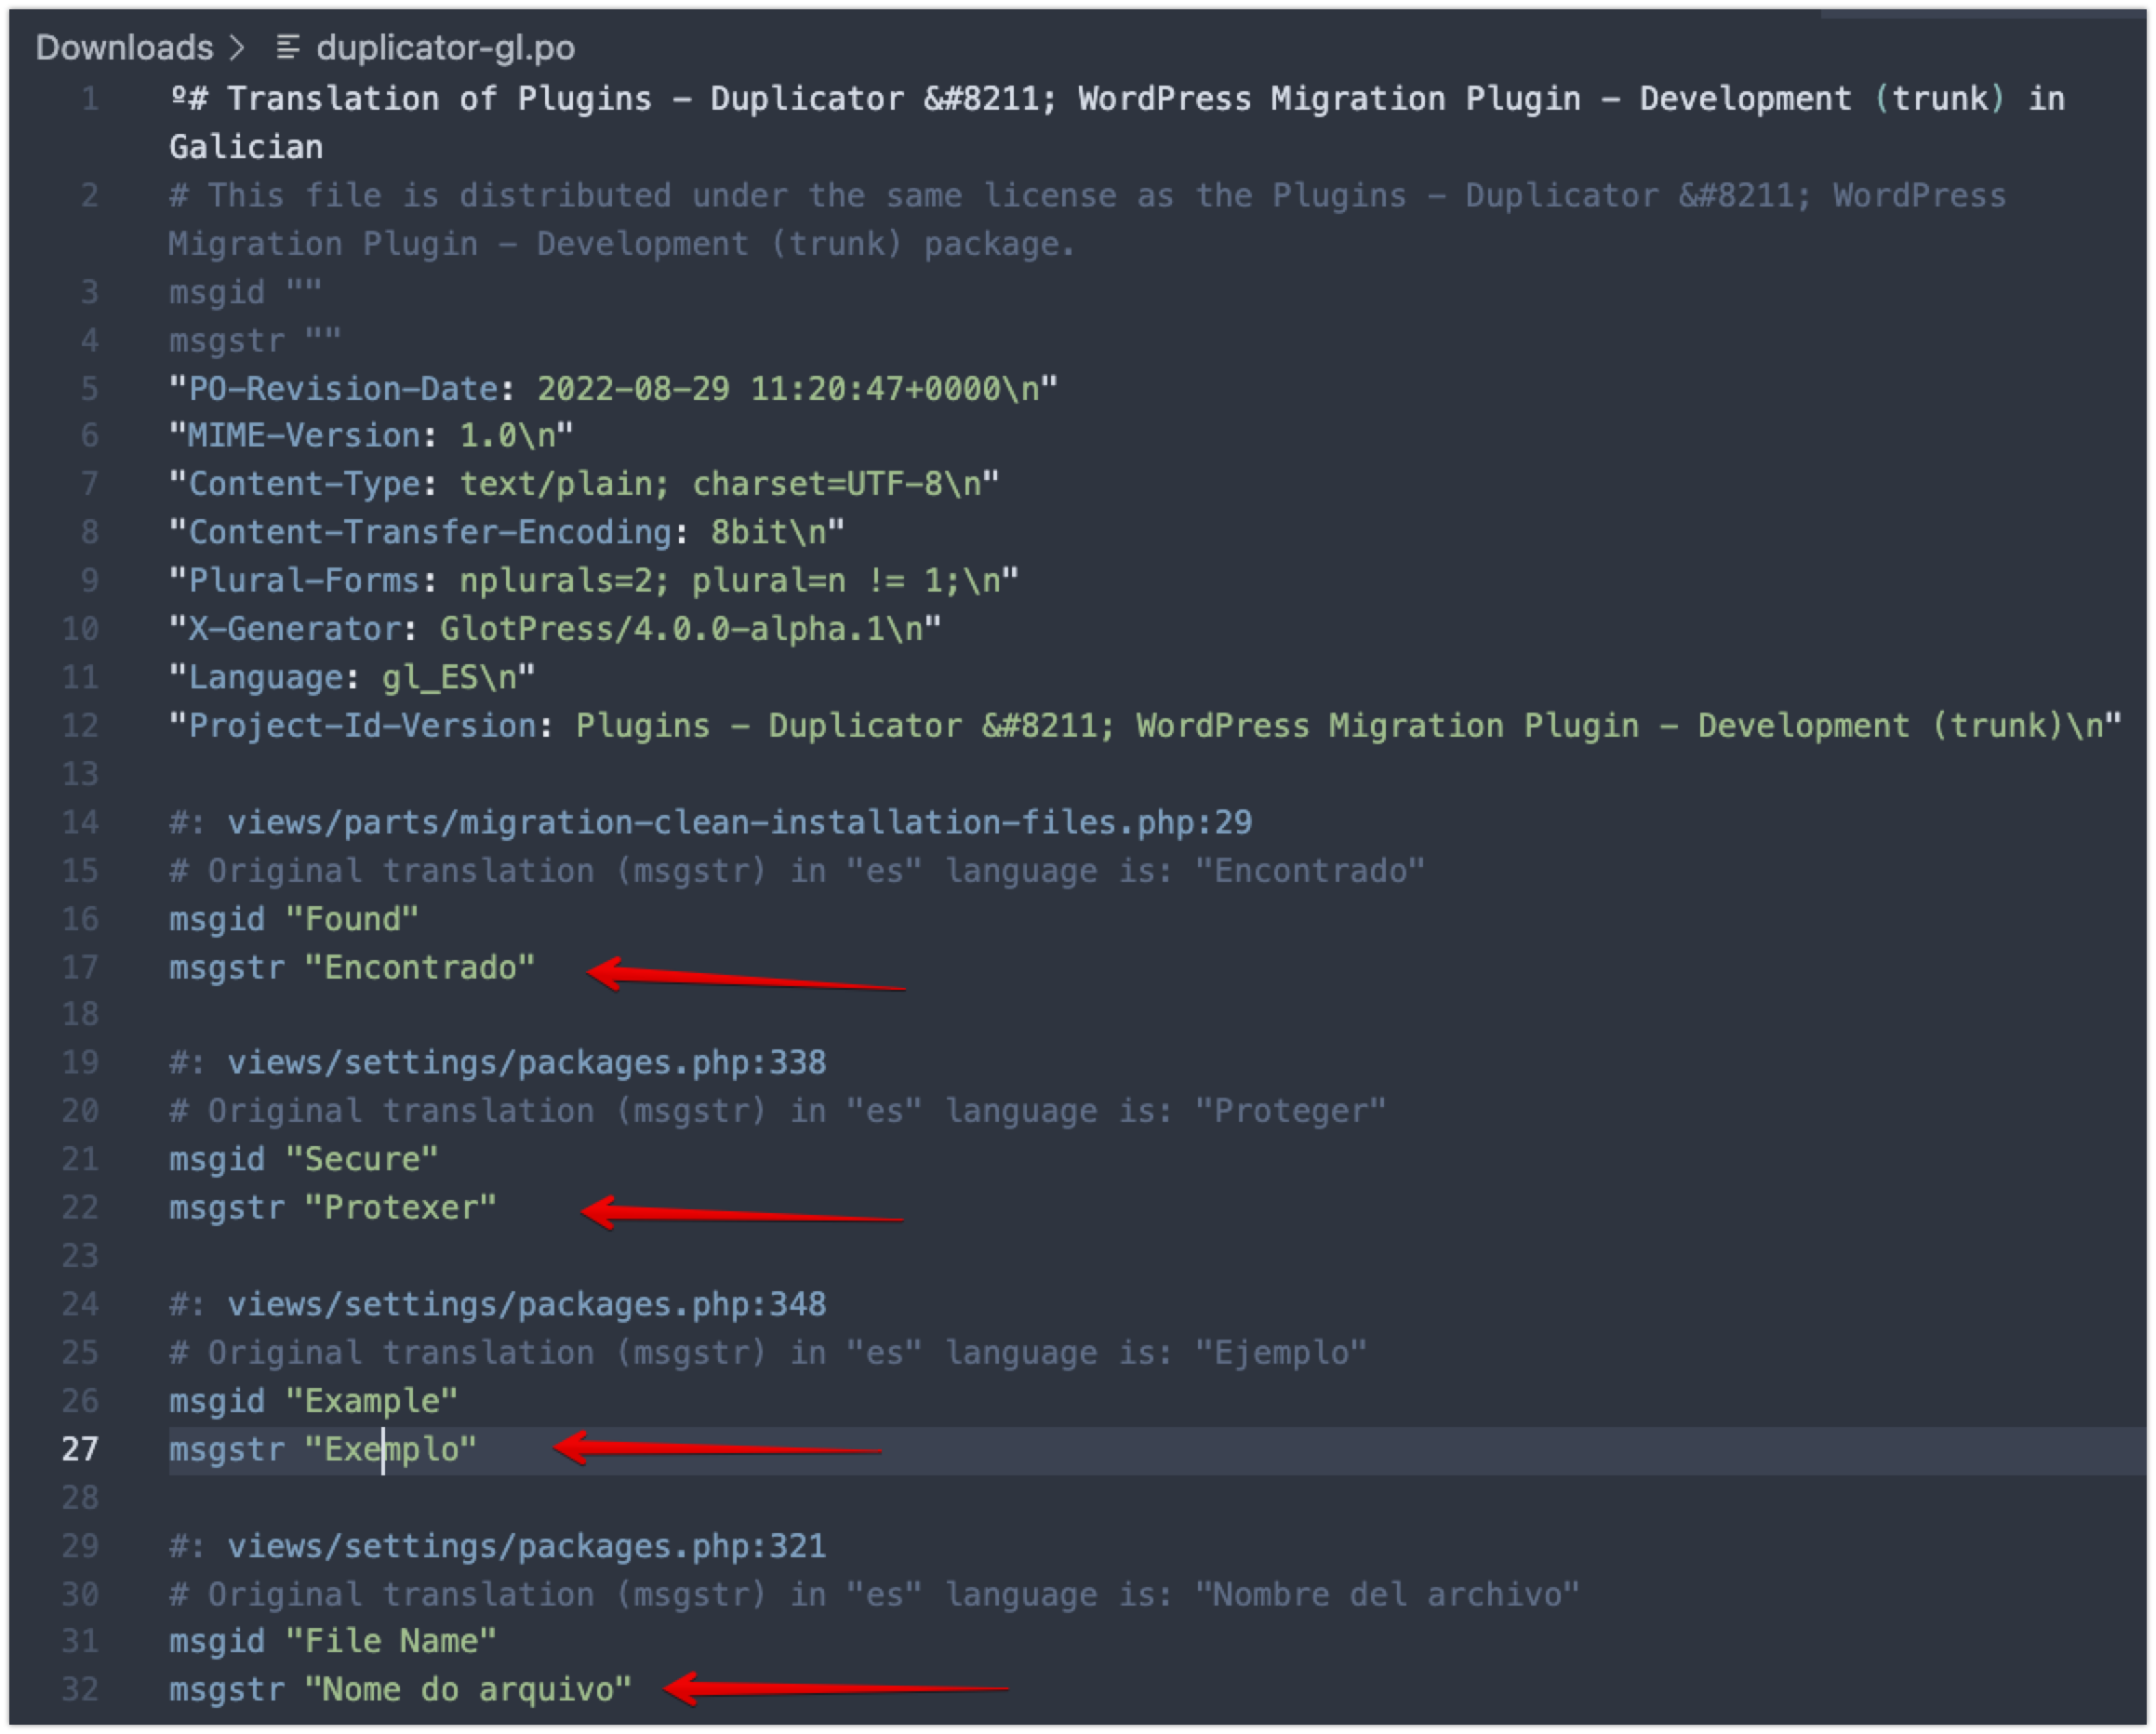The width and height of the screenshot is (2156, 1734).
Task: Click the X-Generator GlotPress line
Action: pyautogui.click(x=555, y=628)
